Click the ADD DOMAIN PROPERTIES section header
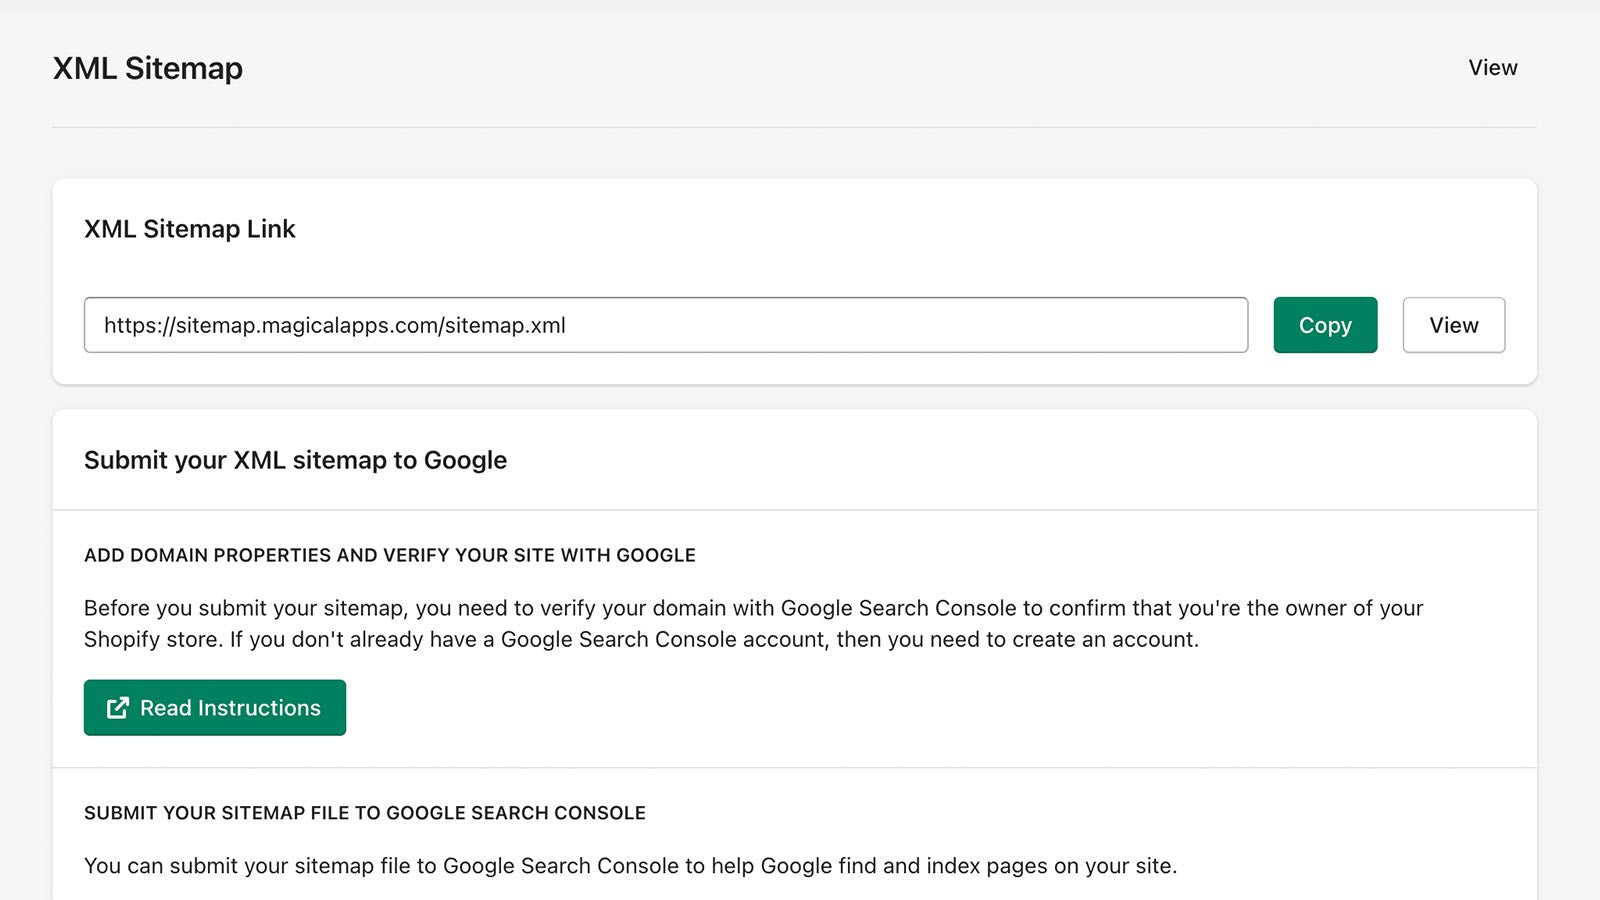Viewport: 1600px width, 900px height. (x=390, y=555)
